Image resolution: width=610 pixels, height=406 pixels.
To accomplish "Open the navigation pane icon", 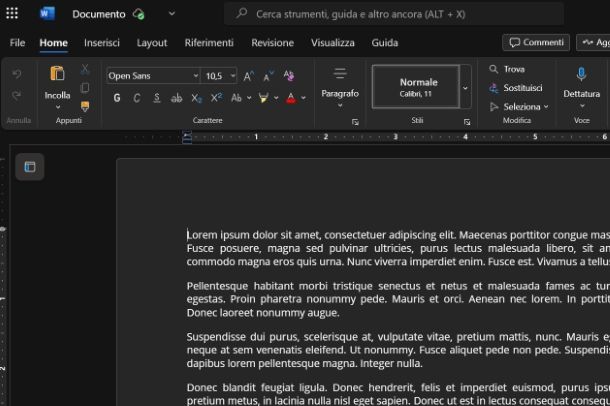I will [x=30, y=167].
